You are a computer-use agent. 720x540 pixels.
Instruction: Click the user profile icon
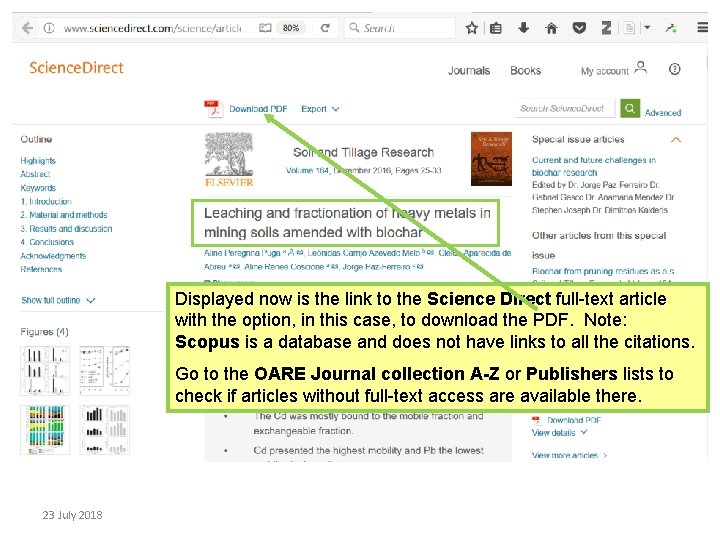pyautogui.click(x=641, y=68)
